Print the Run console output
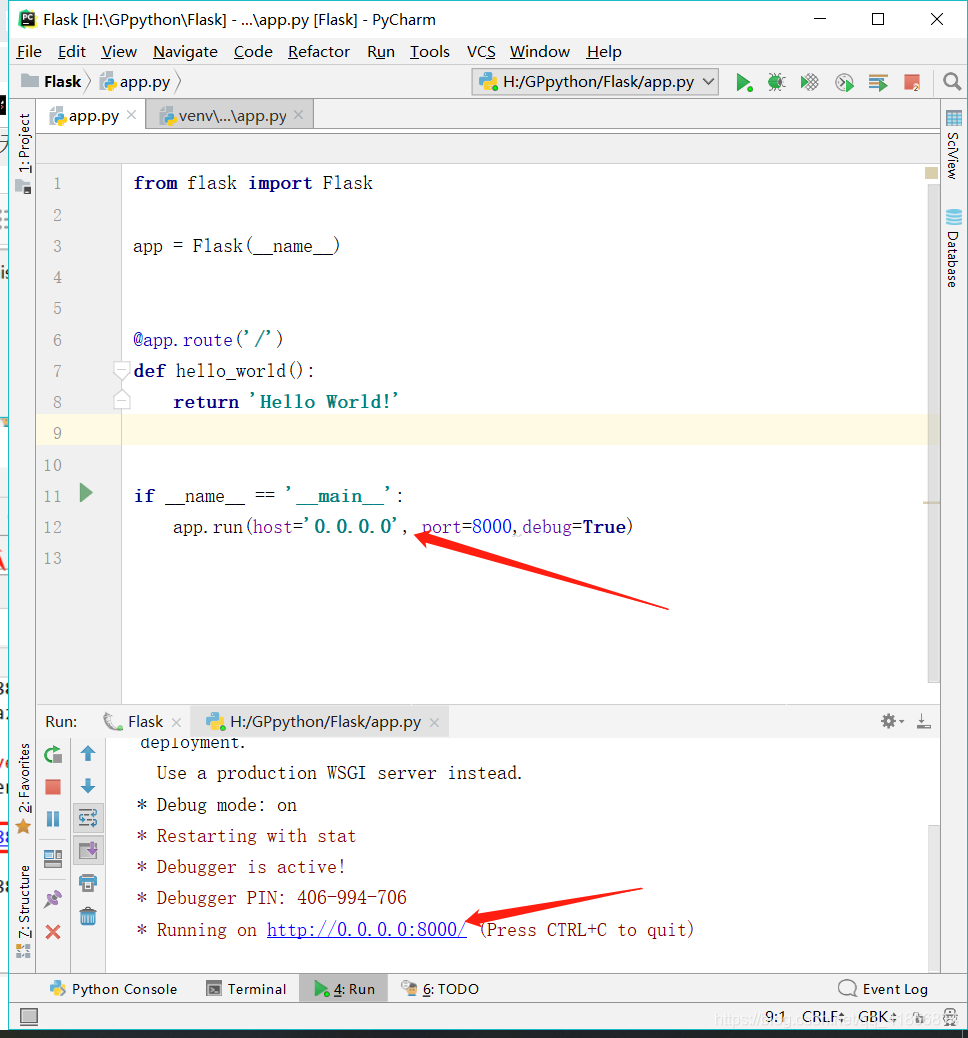The image size is (968, 1038). 88,882
